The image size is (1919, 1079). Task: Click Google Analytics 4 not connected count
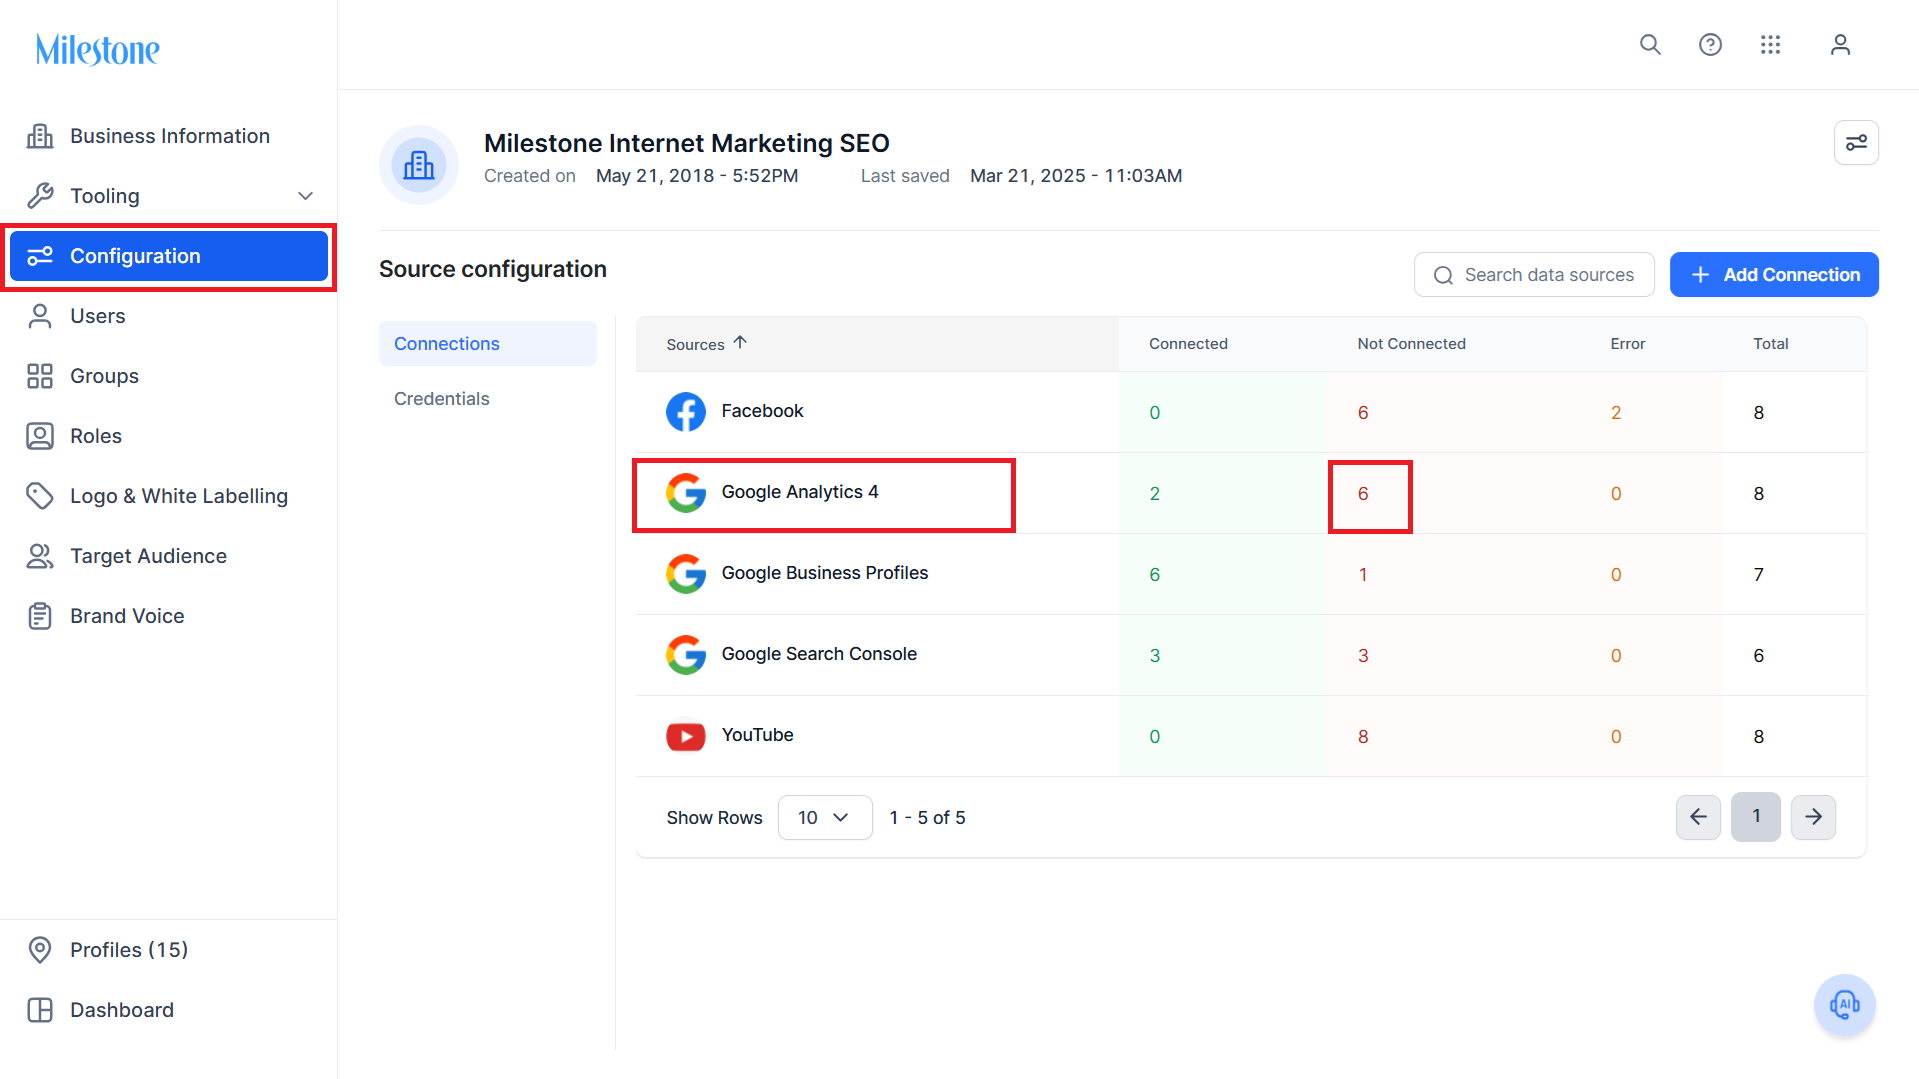point(1363,494)
